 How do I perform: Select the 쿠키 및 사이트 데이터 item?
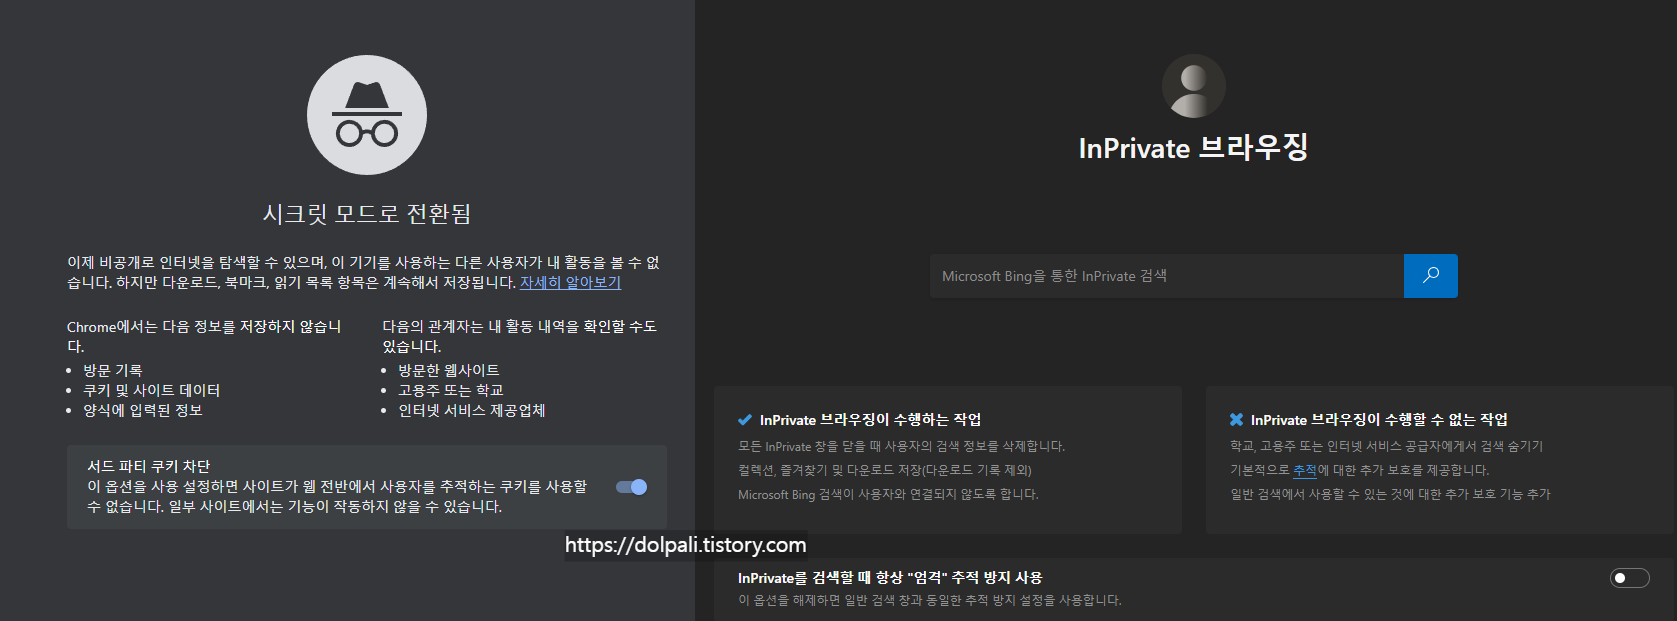pyautogui.click(x=152, y=391)
